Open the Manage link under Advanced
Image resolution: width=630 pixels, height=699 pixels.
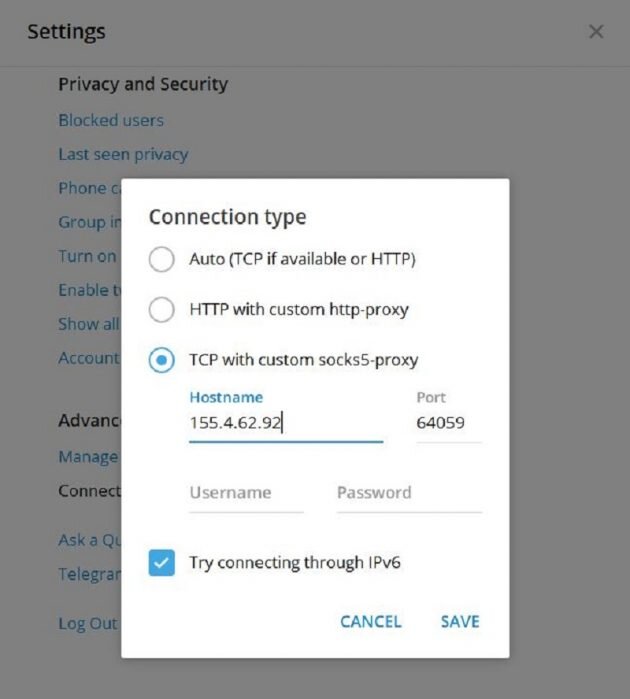pos(89,456)
